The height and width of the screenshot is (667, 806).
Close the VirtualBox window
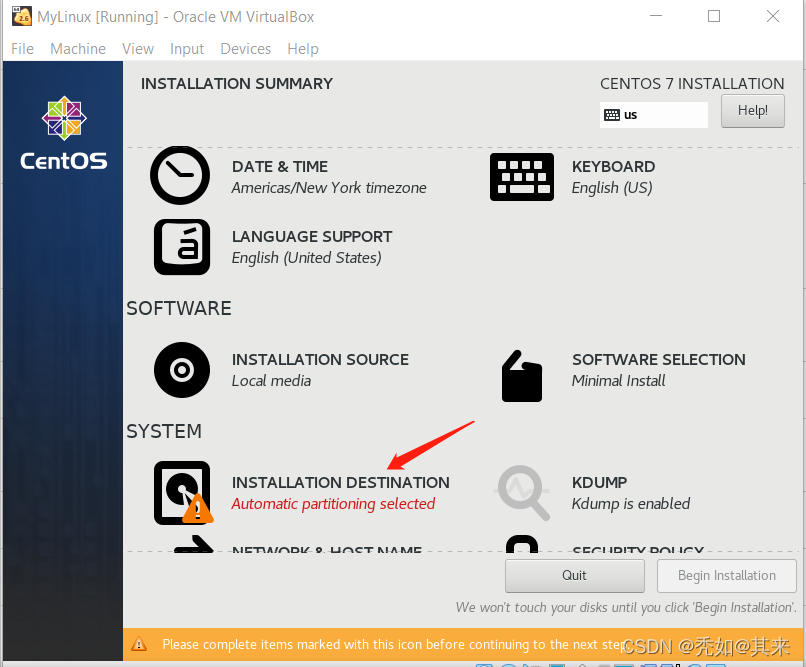click(x=773, y=16)
